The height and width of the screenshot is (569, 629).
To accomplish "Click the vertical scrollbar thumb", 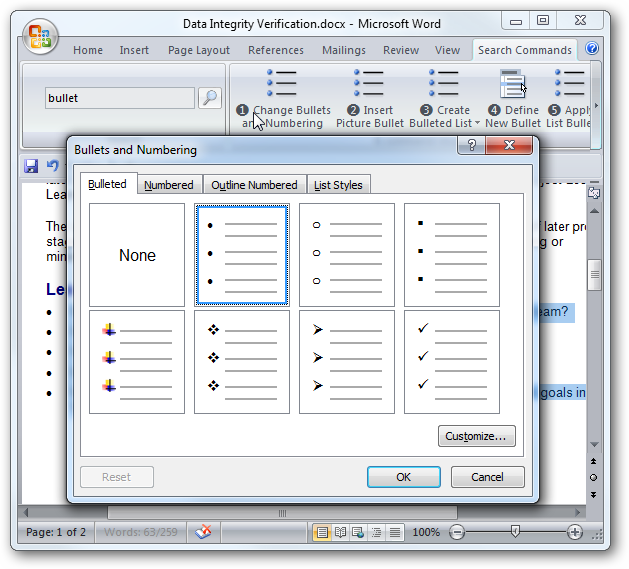I will [x=594, y=275].
